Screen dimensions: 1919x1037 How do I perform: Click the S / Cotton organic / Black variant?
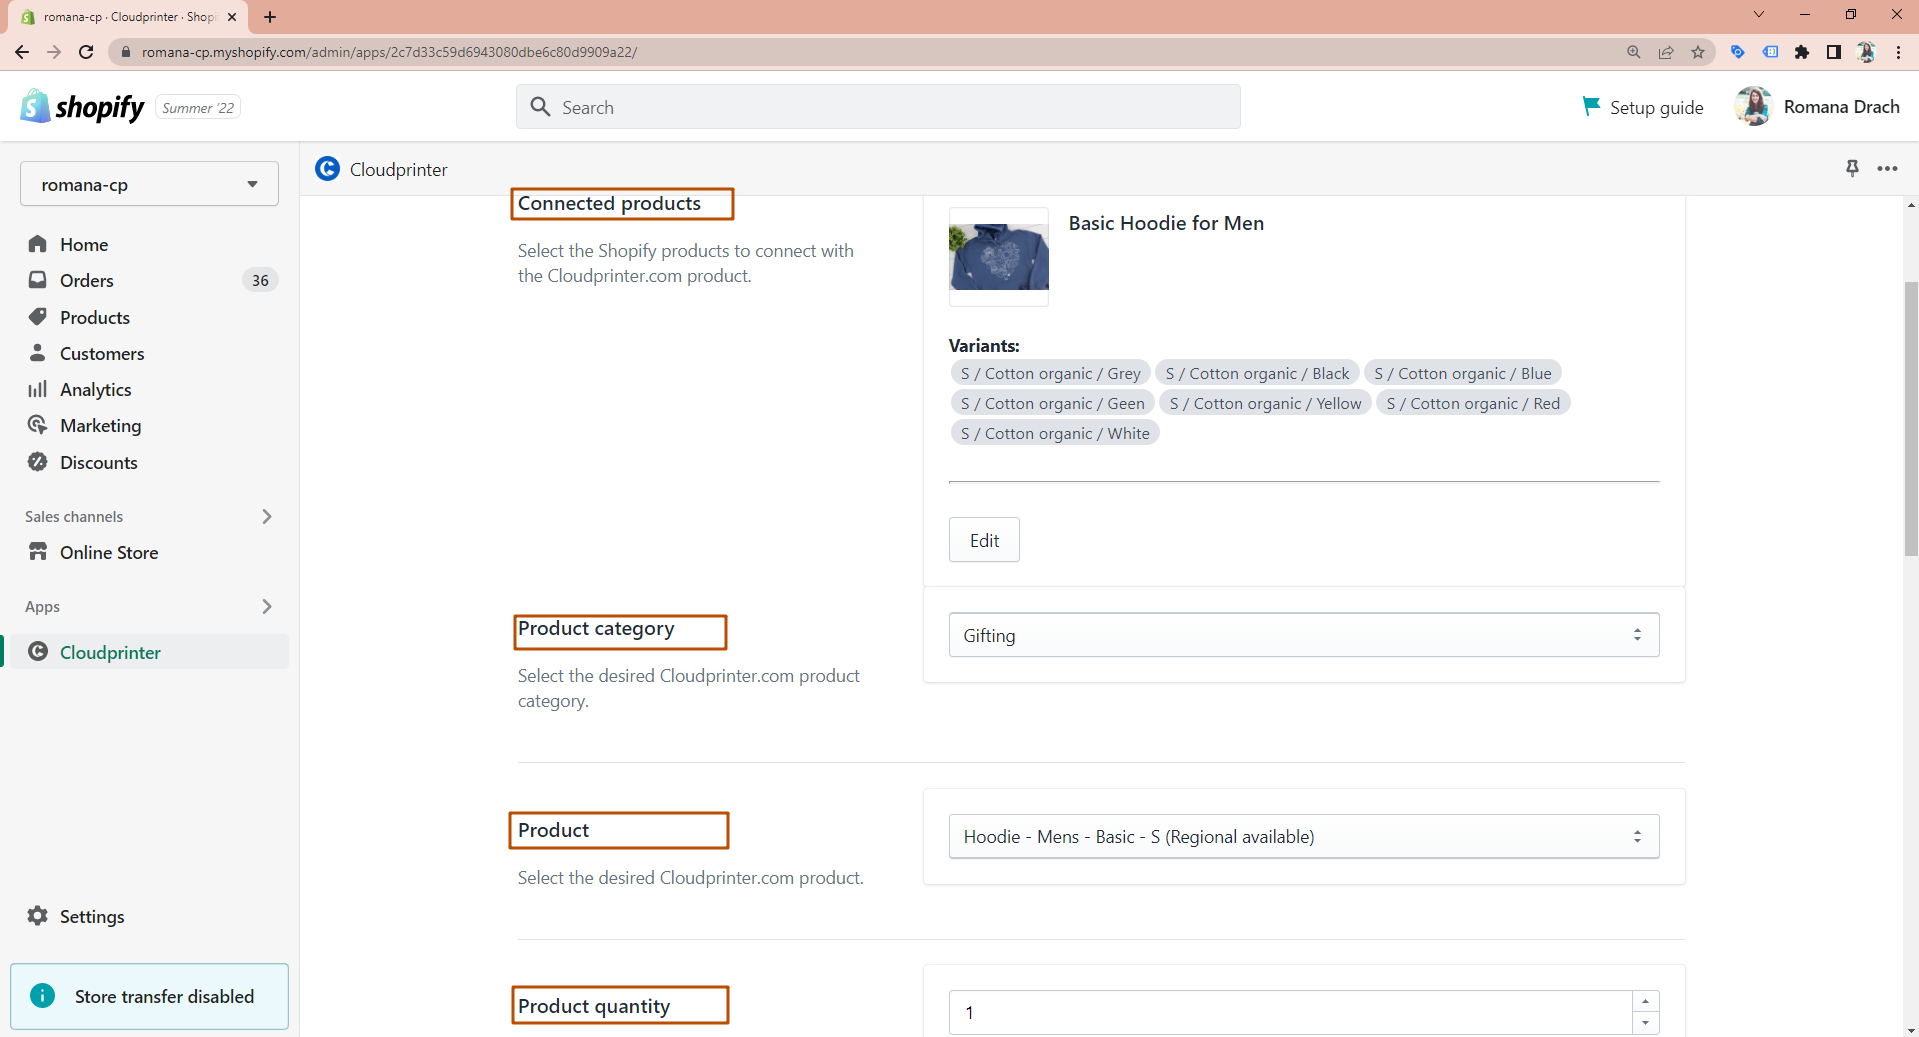(x=1257, y=373)
